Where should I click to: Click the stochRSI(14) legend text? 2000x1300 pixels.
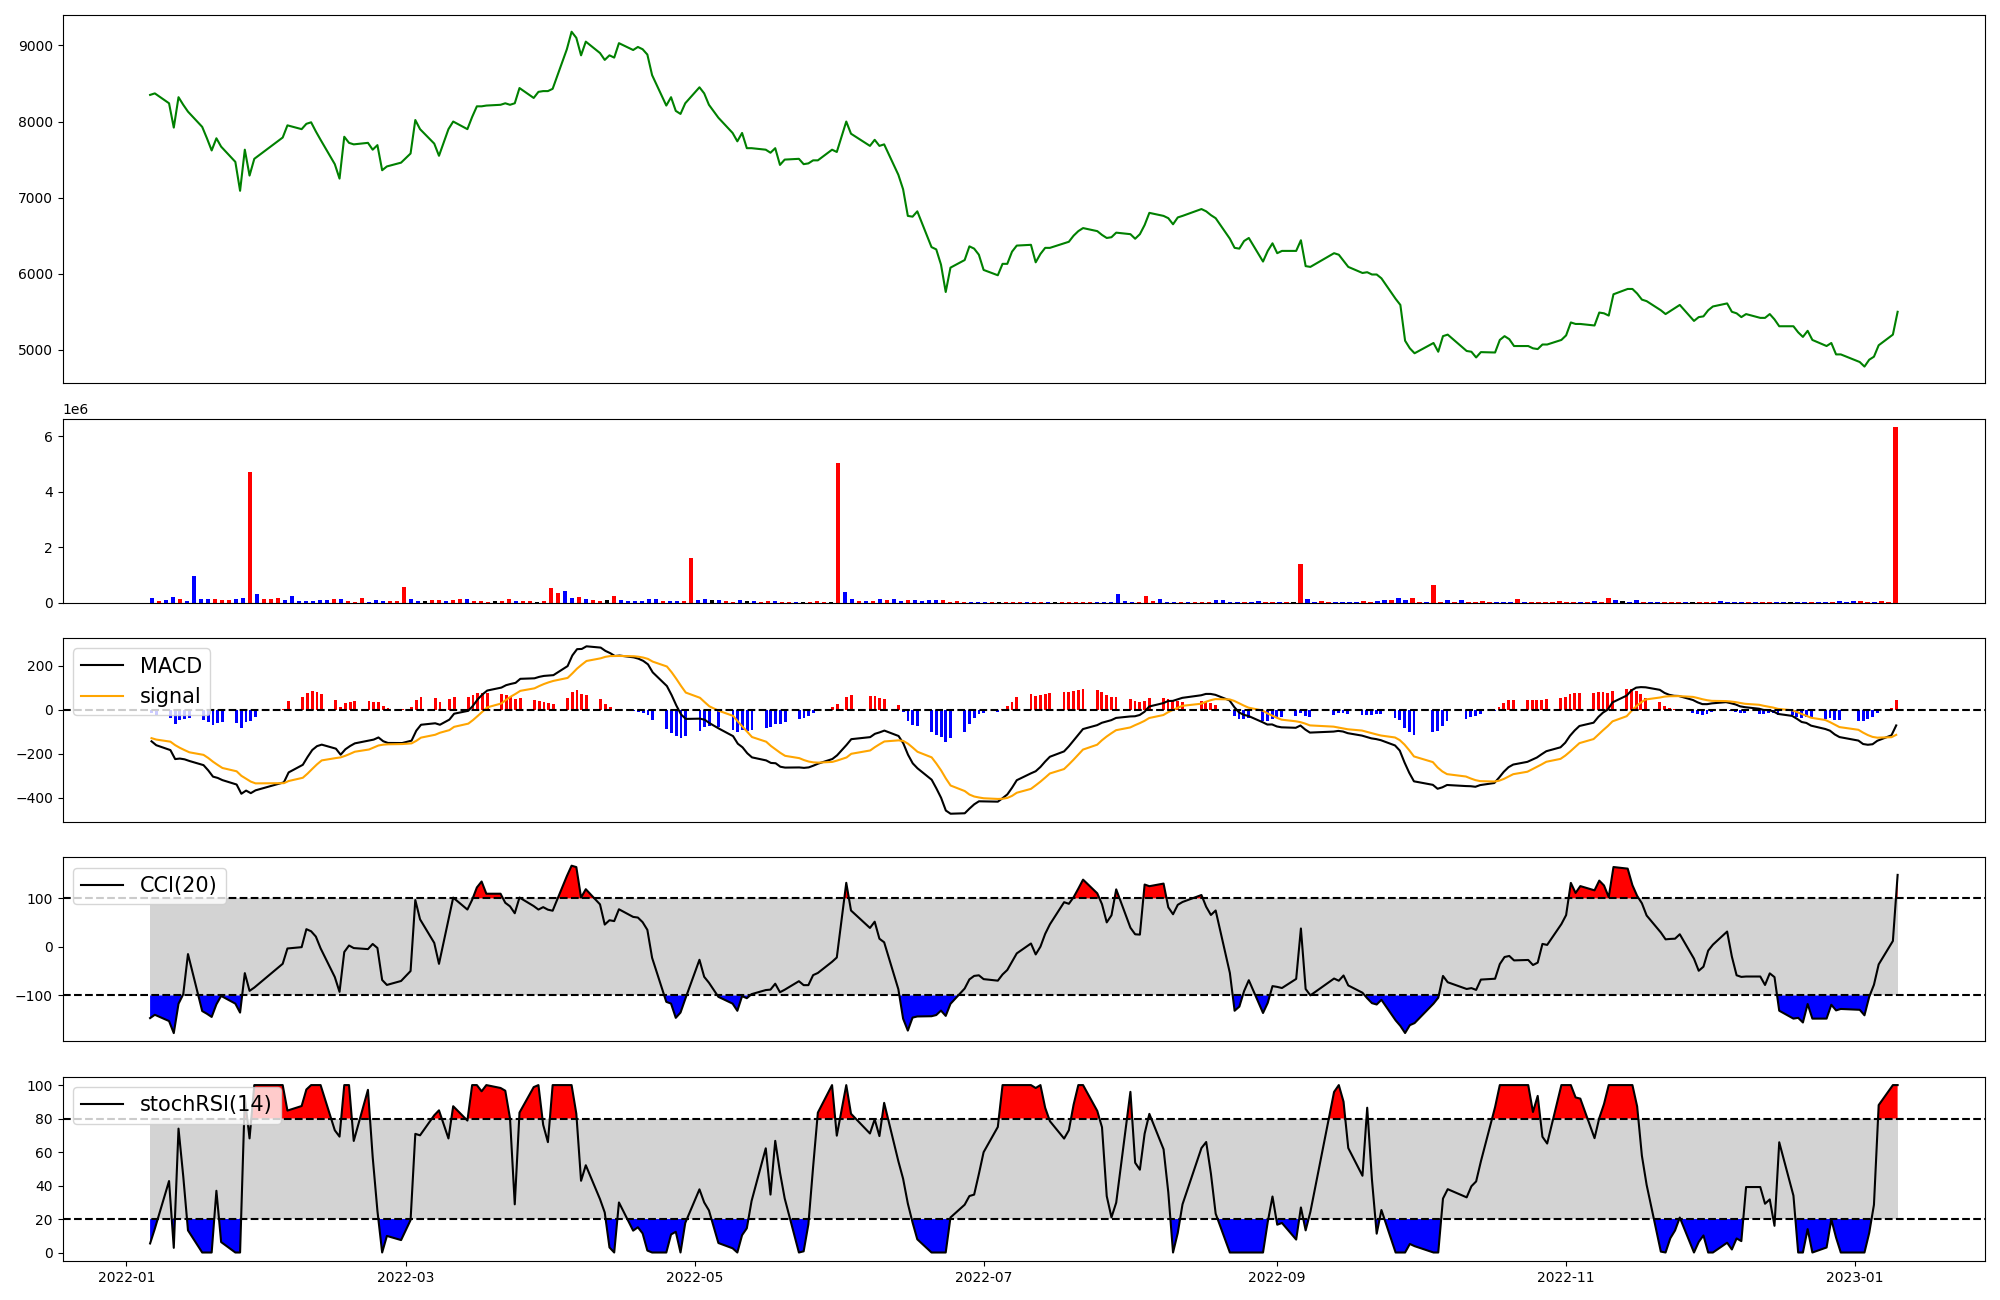205,1104
